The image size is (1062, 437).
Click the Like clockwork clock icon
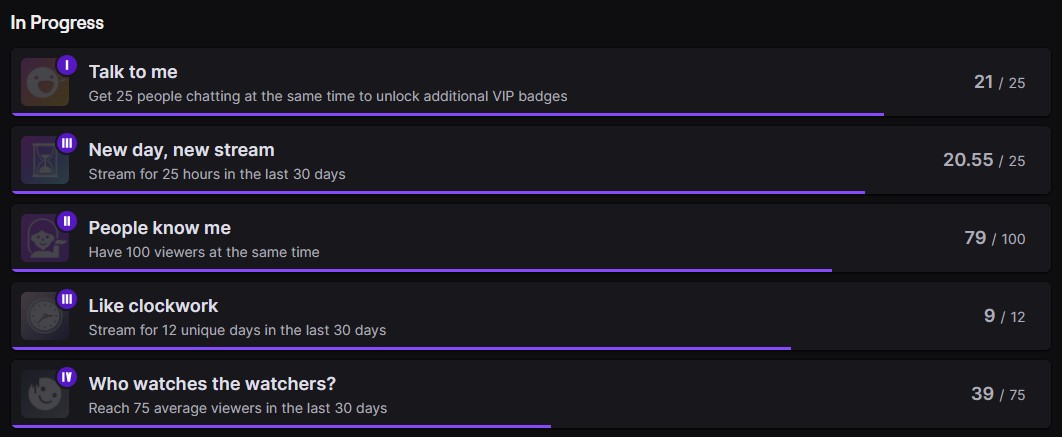[x=44, y=316]
